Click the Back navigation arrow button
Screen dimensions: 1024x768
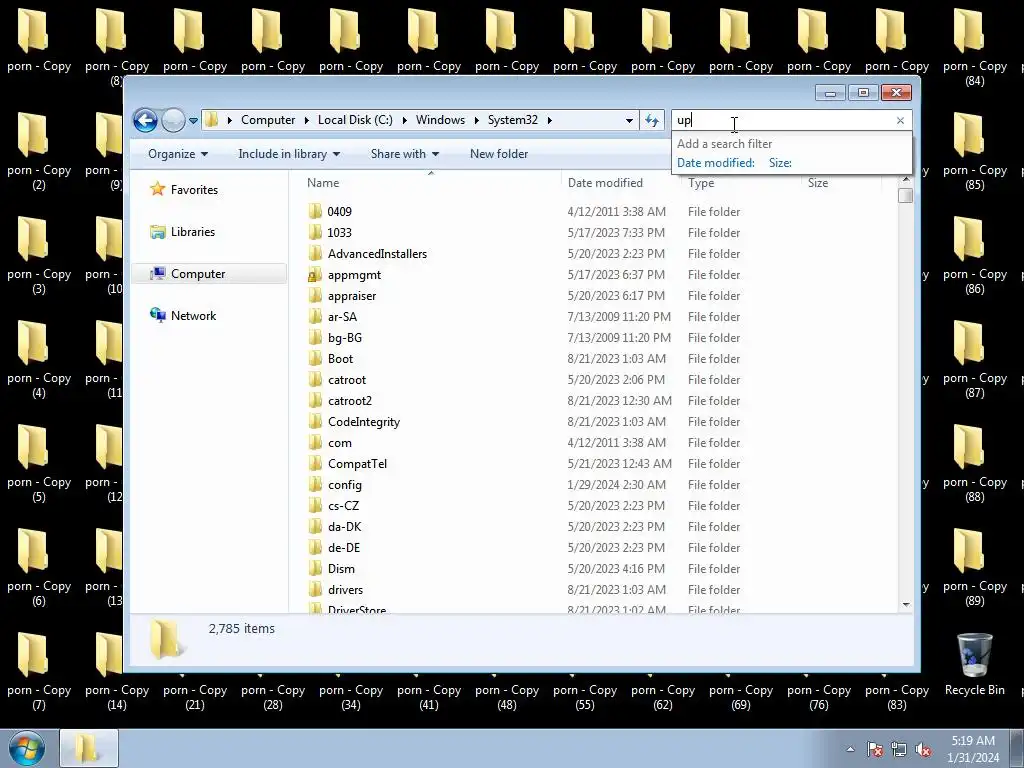[x=145, y=120]
